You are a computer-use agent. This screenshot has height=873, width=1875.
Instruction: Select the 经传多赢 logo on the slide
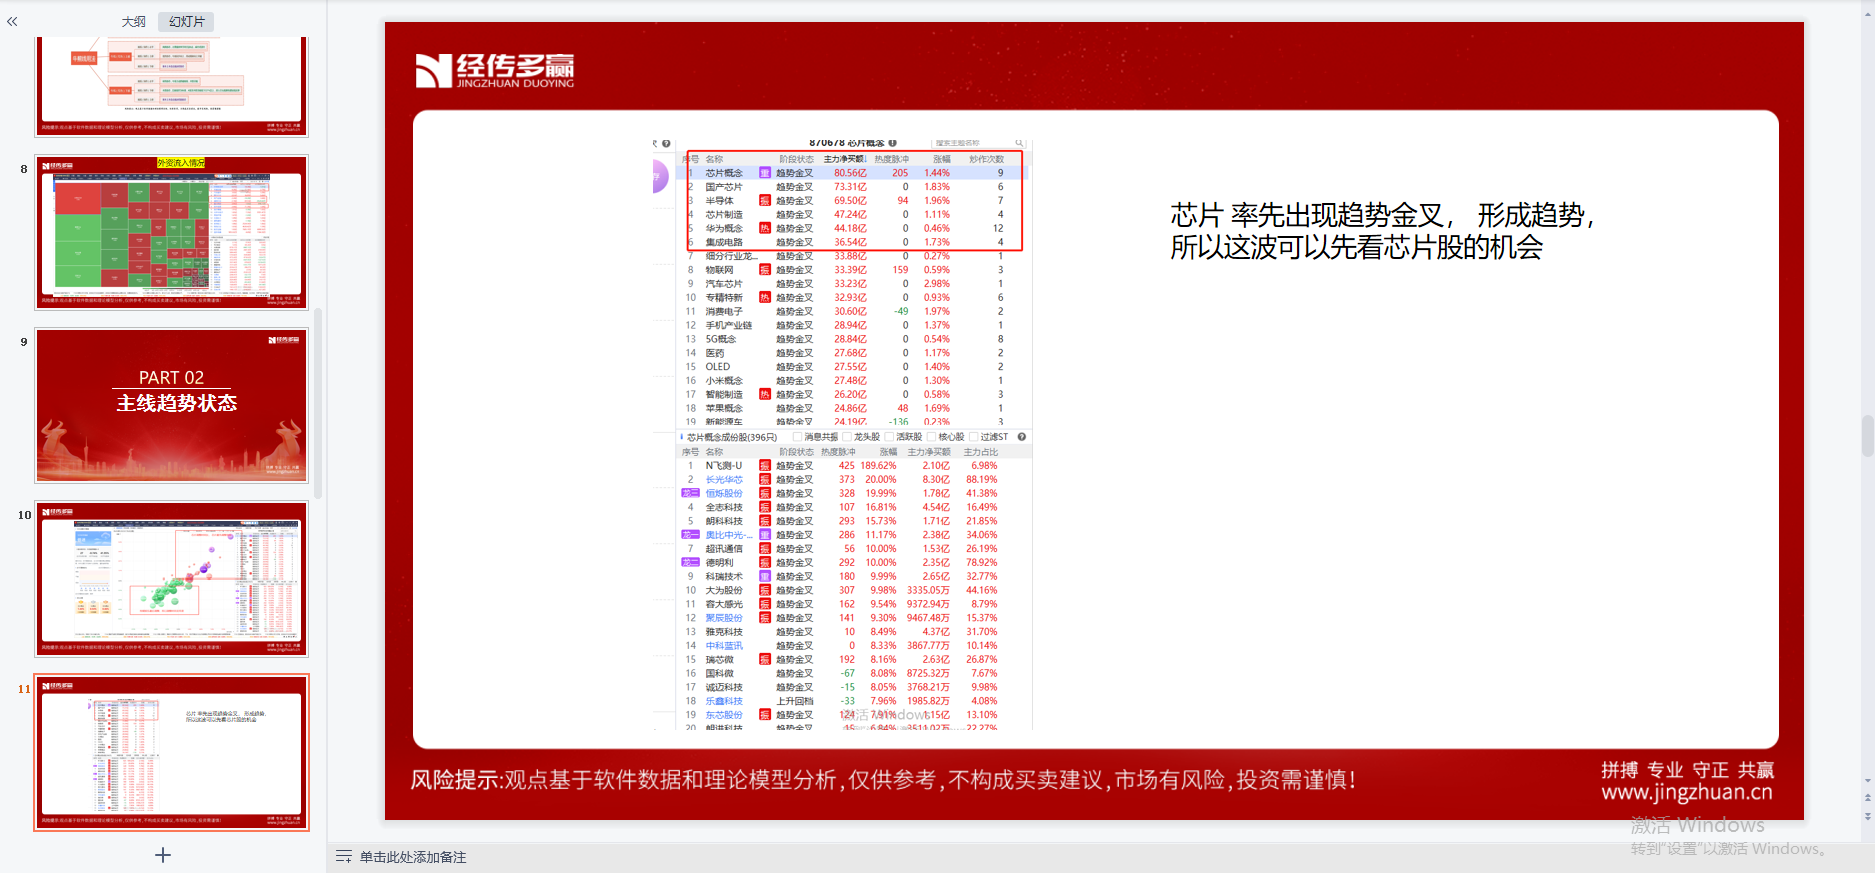(x=495, y=71)
